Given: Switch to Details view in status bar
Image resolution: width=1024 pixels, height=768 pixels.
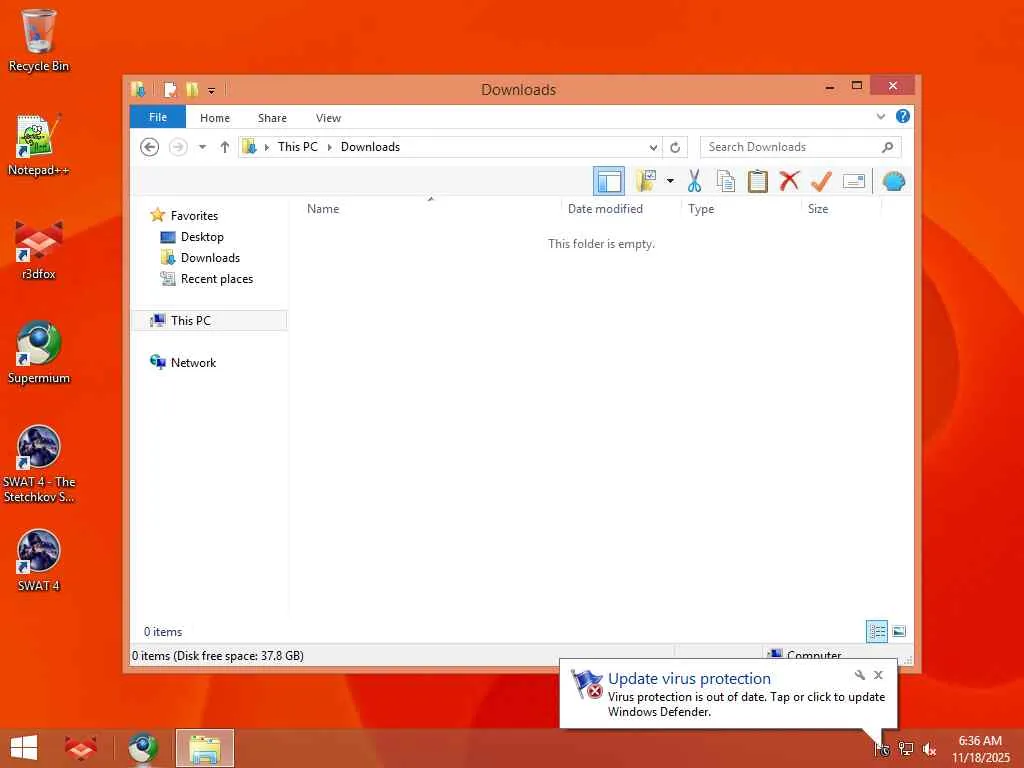Looking at the screenshot, I should (x=876, y=632).
